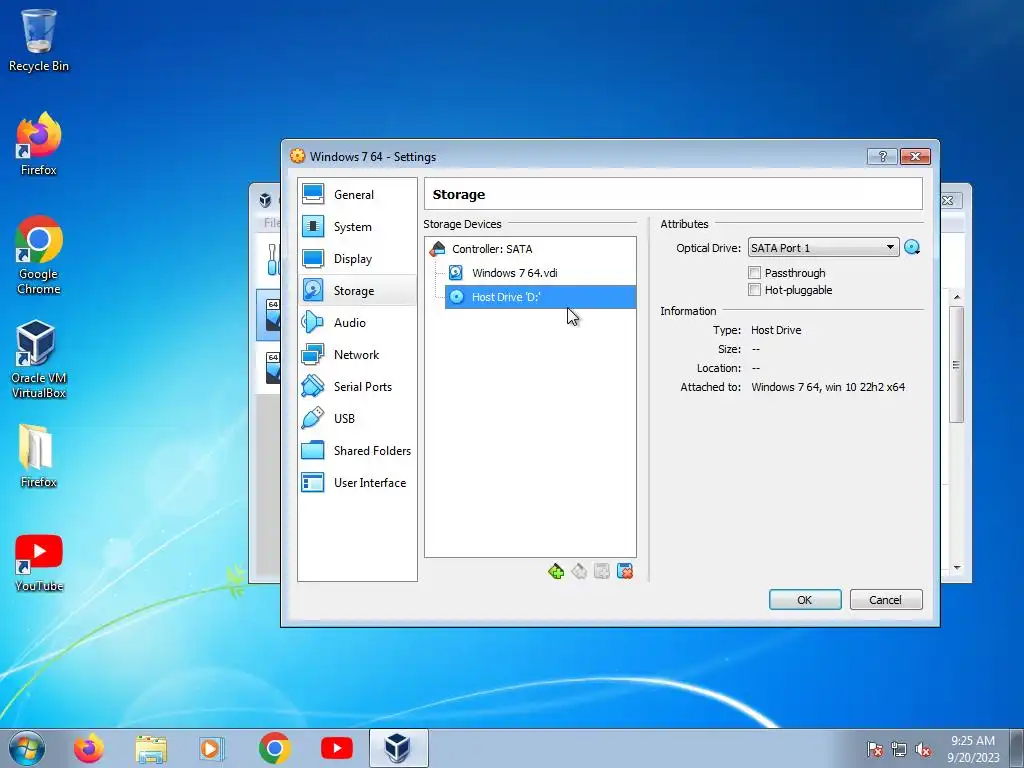Select the Firefox shortcut on desktop
The height and width of the screenshot is (768, 1024).
(39, 144)
